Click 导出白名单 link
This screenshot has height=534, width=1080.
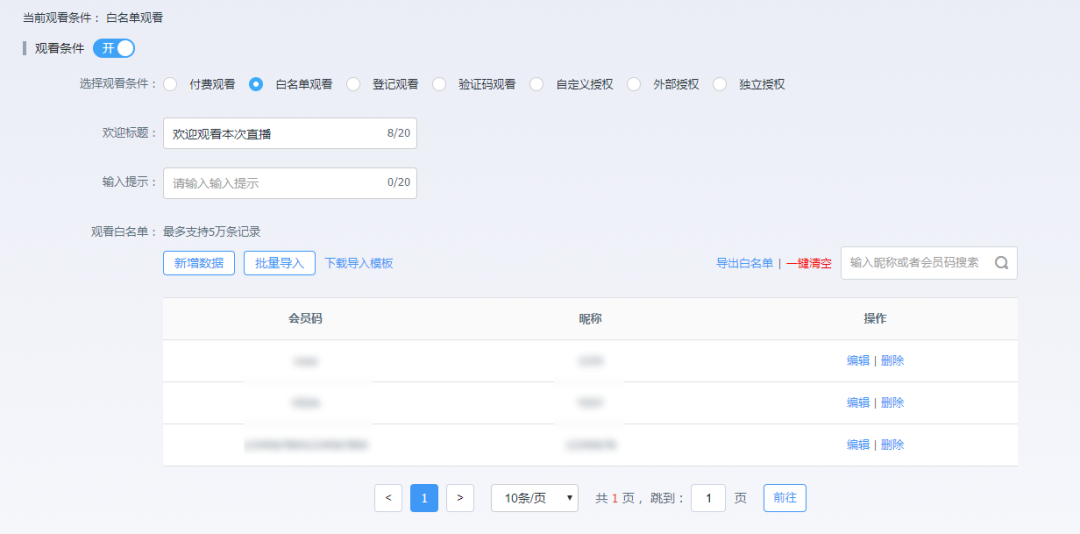coord(744,263)
